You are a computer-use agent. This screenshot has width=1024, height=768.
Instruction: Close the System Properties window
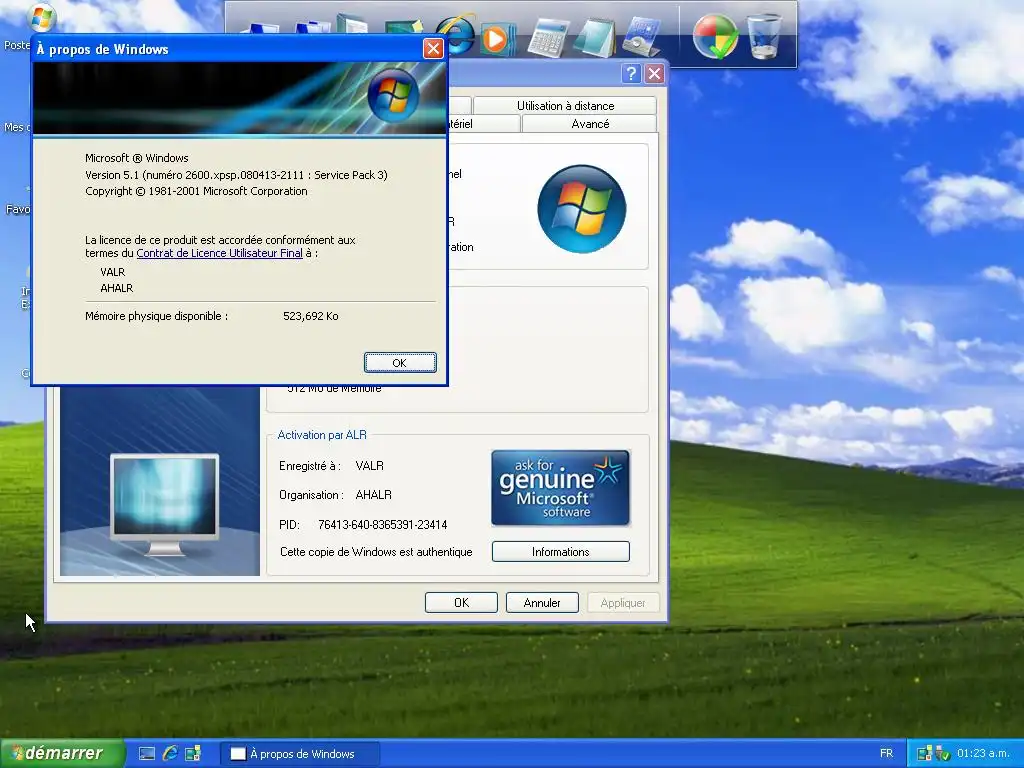(x=654, y=74)
